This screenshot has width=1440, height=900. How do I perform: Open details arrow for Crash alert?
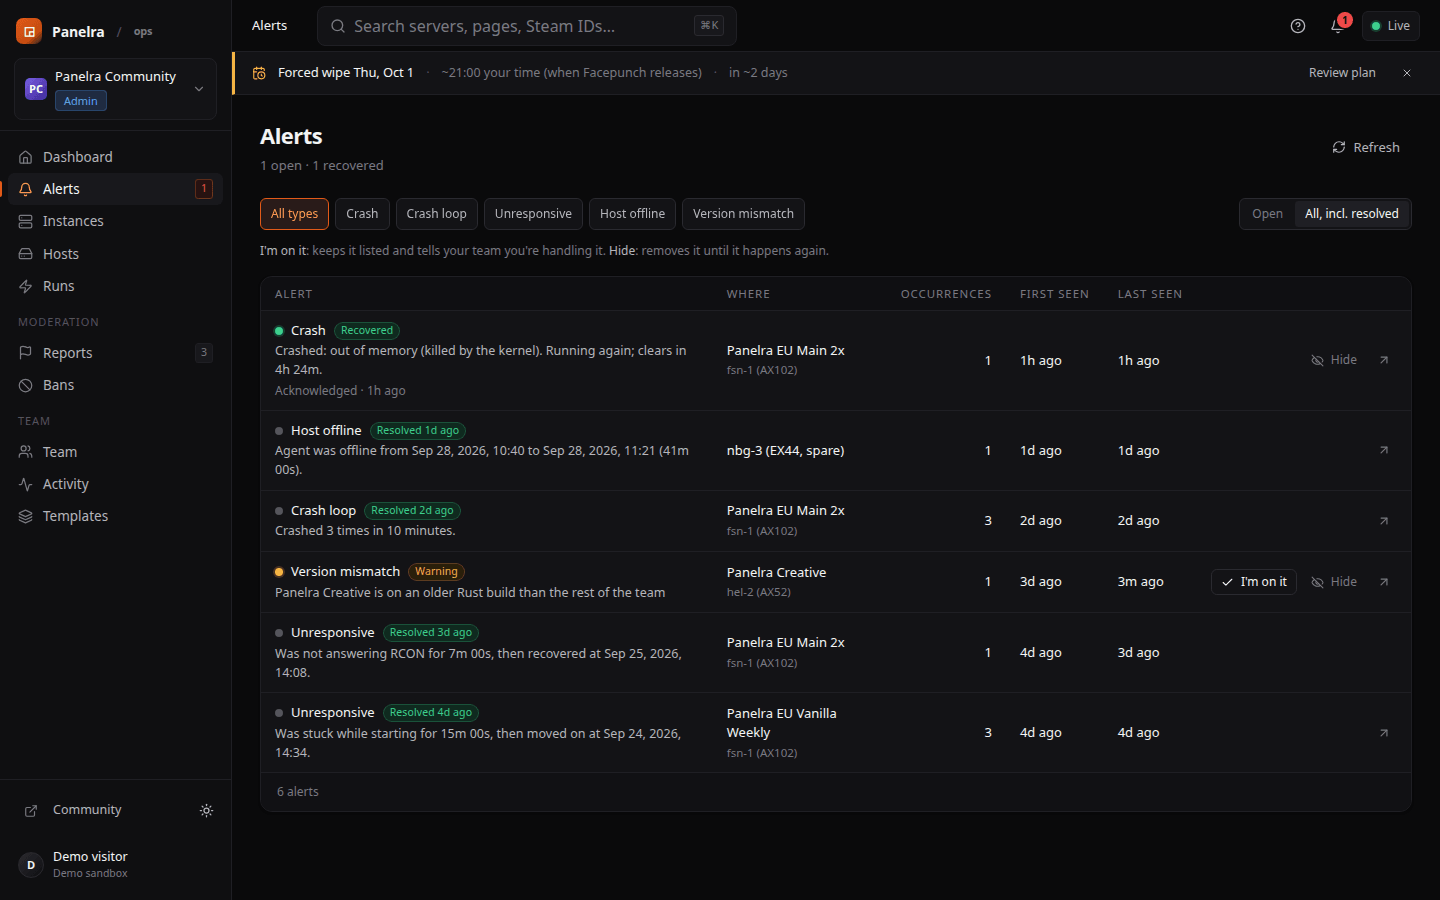[x=1384, y=360]
